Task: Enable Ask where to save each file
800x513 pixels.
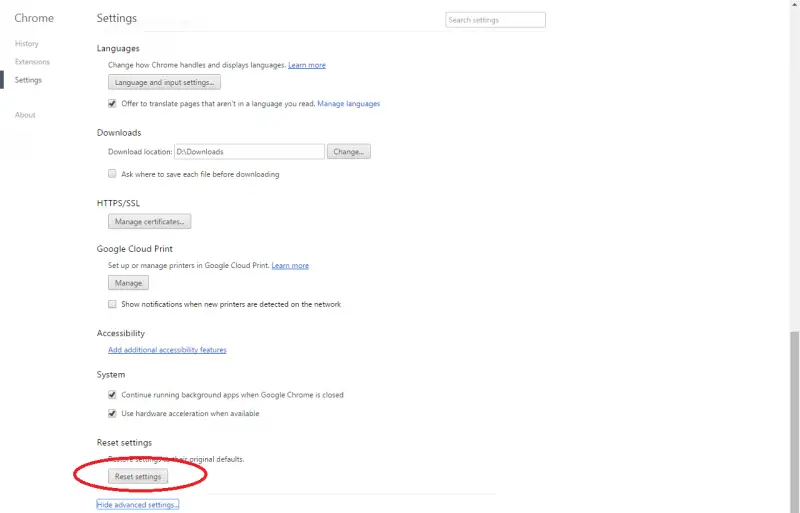Action: tap(112, 174)
